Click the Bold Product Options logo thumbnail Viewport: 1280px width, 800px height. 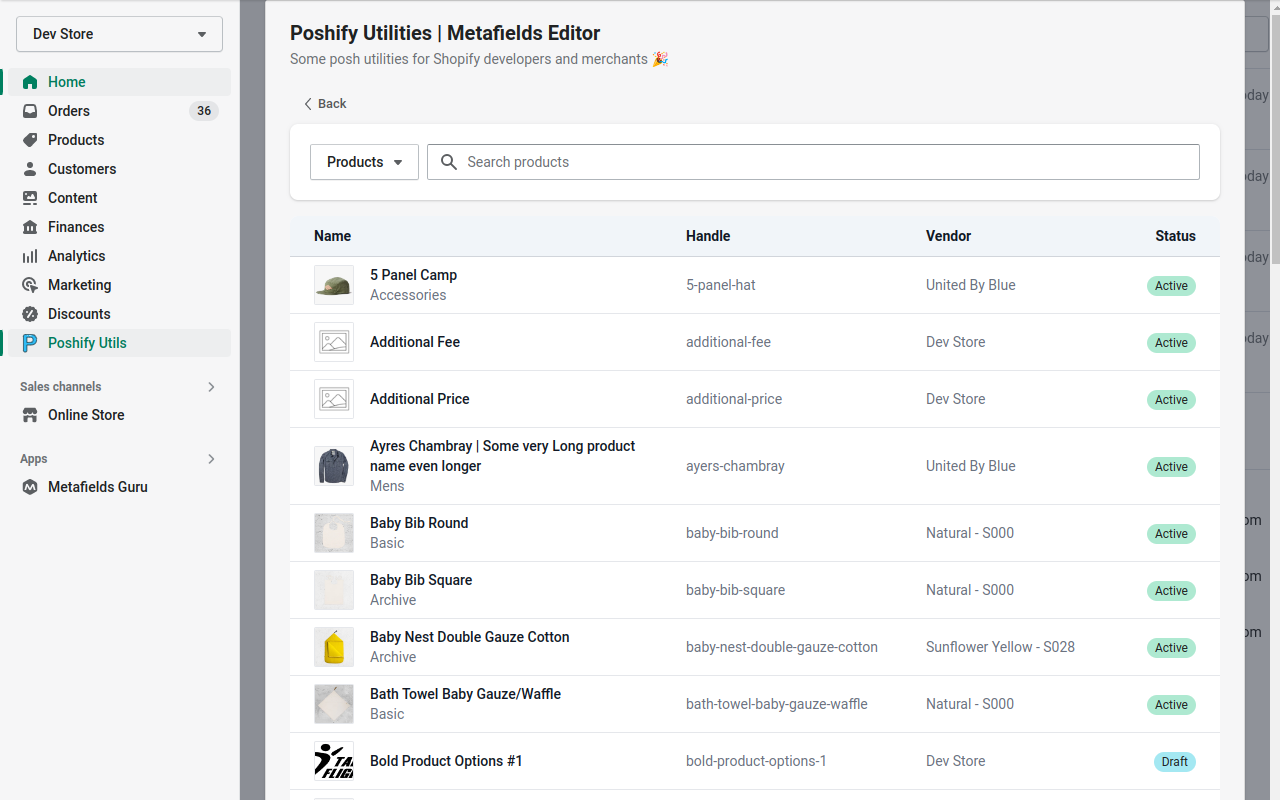point(334,761)
